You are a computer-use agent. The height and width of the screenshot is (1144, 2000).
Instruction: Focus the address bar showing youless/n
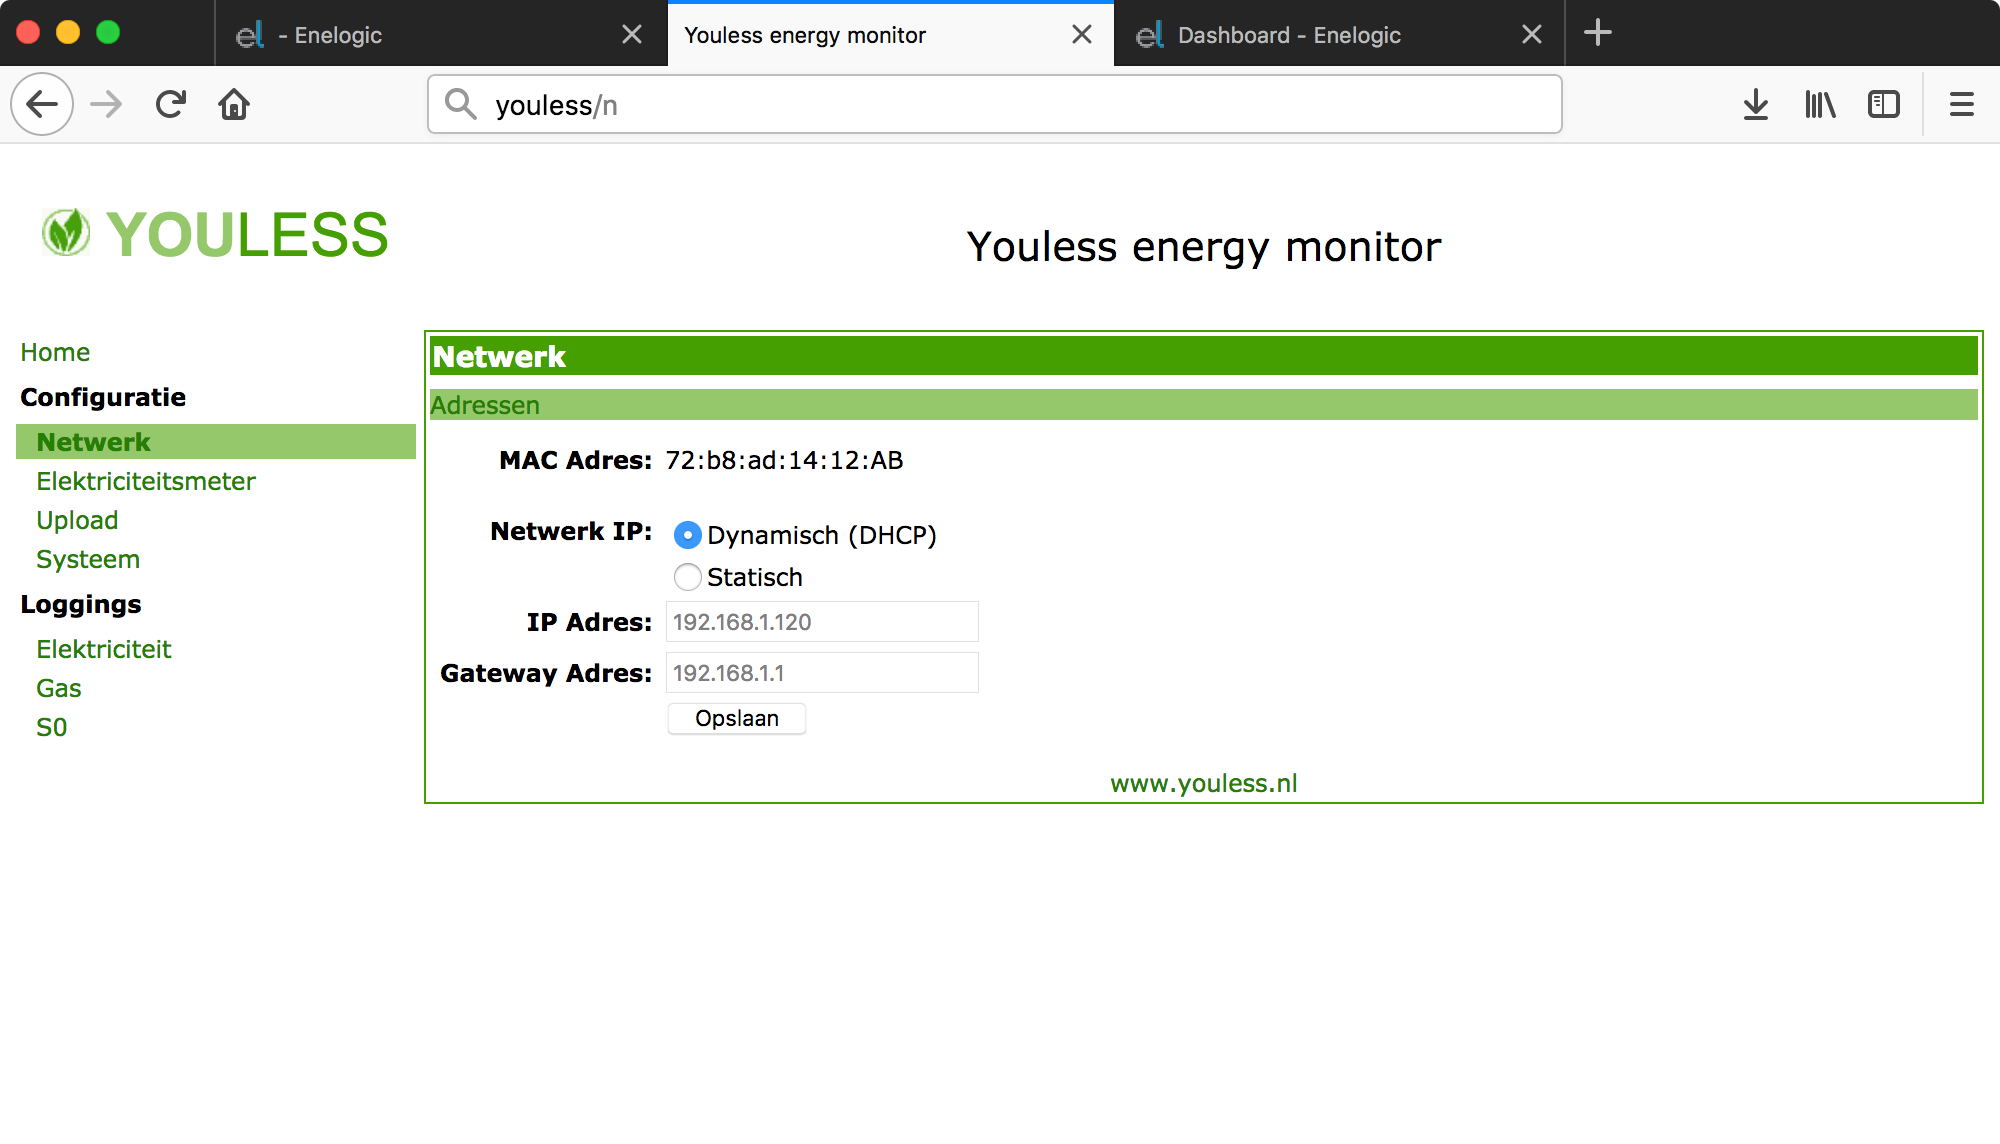pos(995,104)
